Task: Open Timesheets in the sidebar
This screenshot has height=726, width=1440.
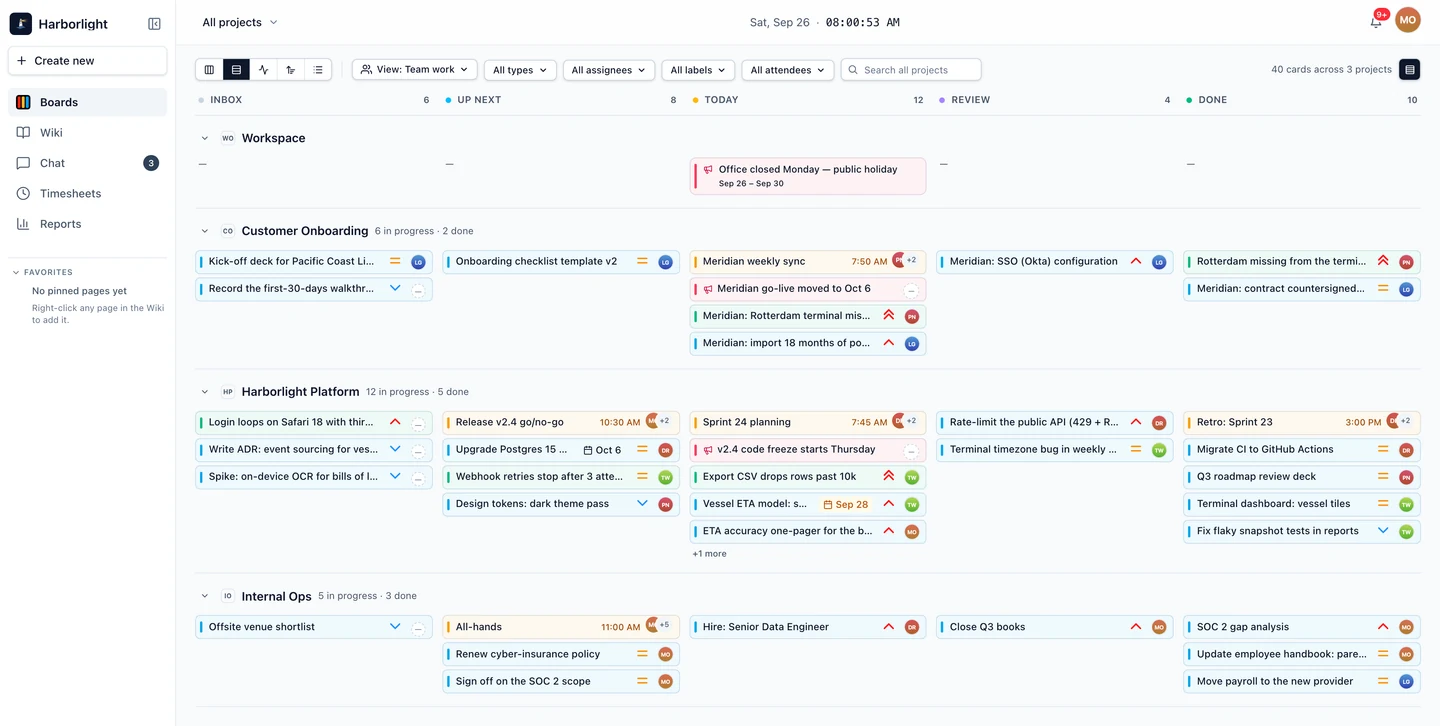Action: 88,193
